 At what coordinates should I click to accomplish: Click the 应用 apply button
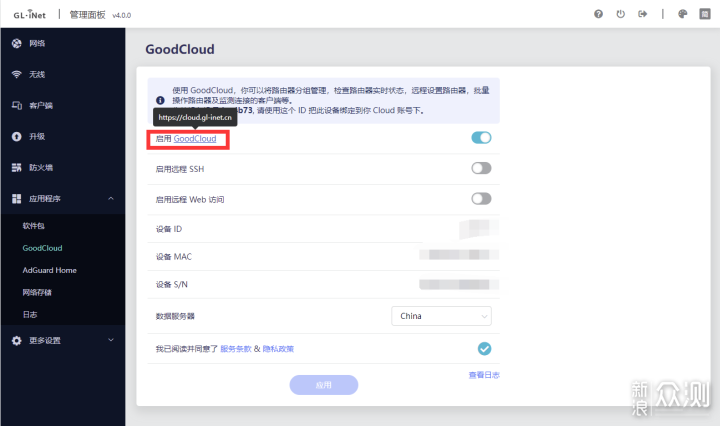pos(324,385)
